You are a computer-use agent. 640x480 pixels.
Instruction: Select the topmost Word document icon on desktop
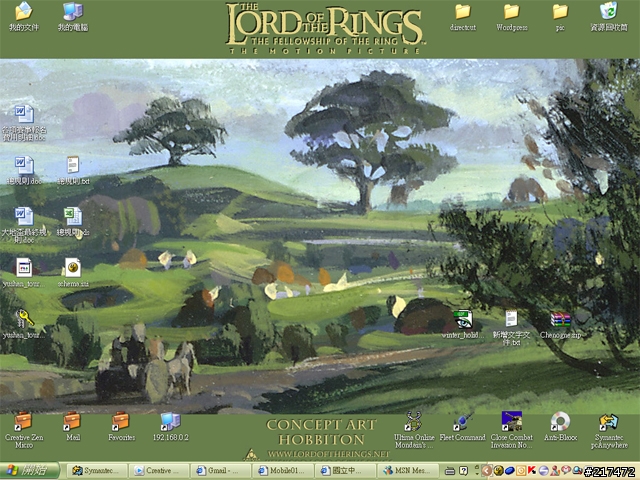tap(24, 122)
